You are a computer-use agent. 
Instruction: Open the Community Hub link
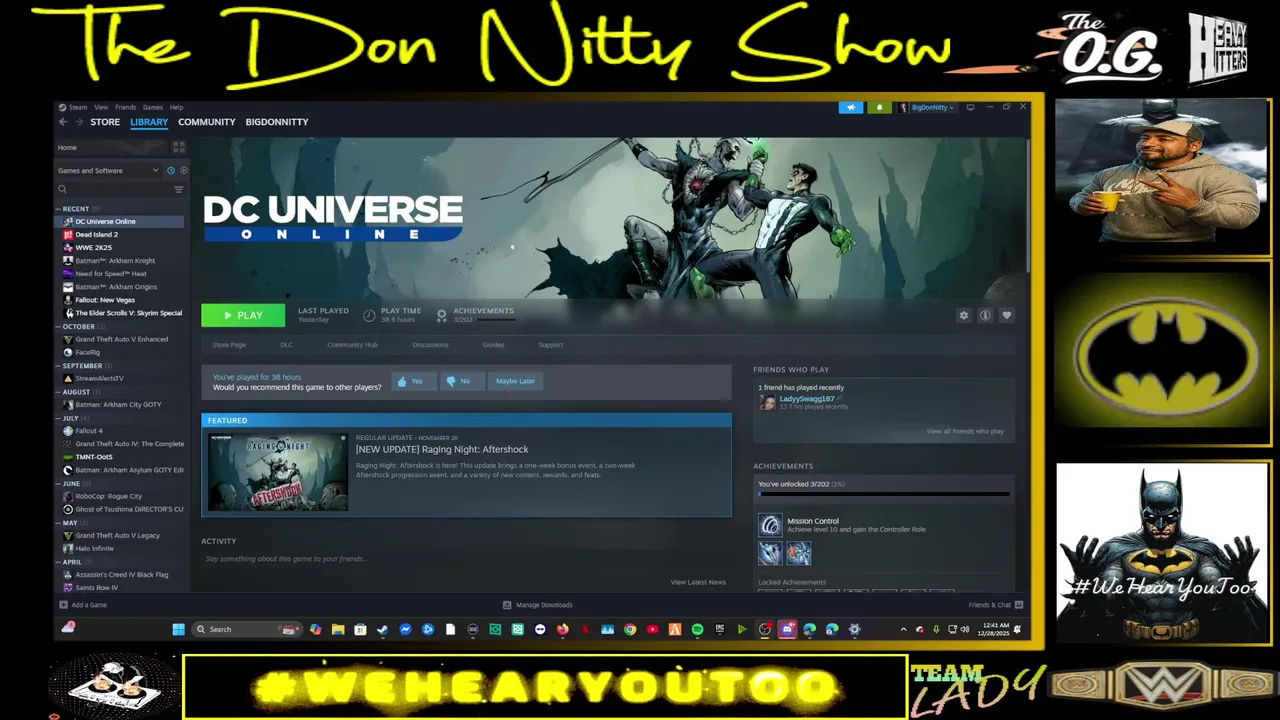(x=352, y=345)
